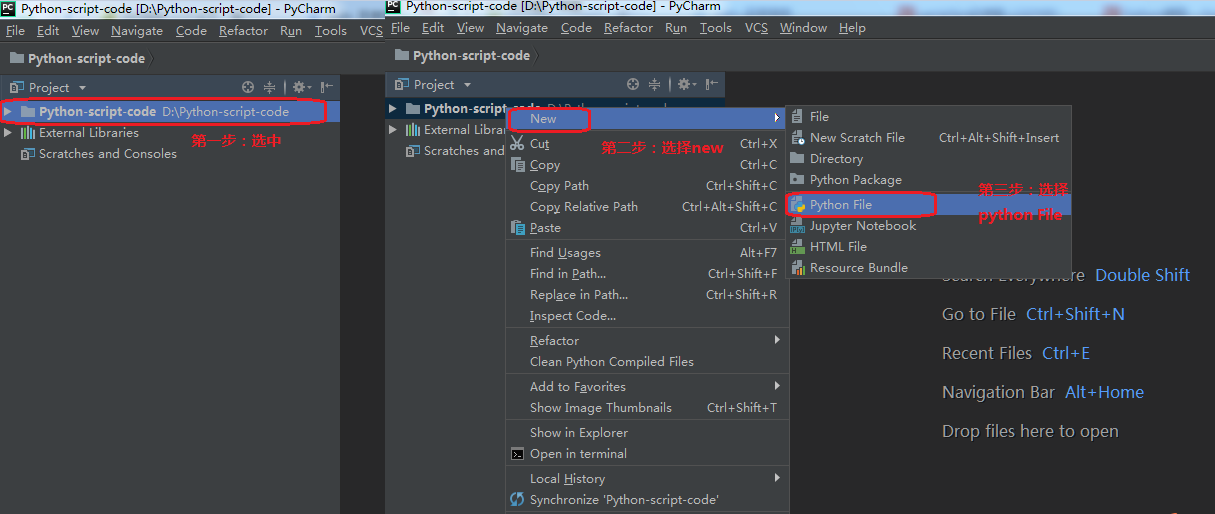Click 'Drop files here to open' text
The width and height of the screenshot is (1215, 514).
[x=1030, y=431]
